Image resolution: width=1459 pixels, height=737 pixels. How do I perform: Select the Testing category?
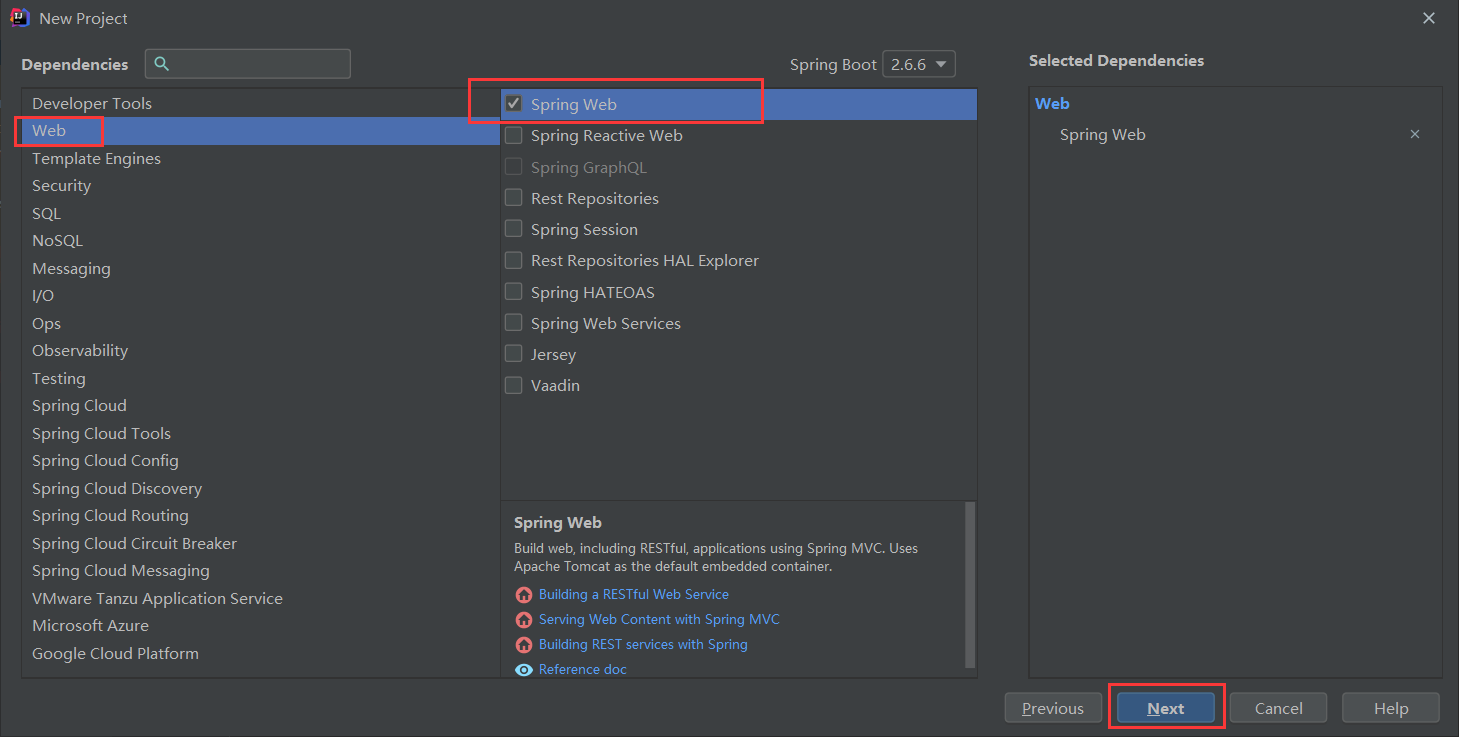point(260,378)
